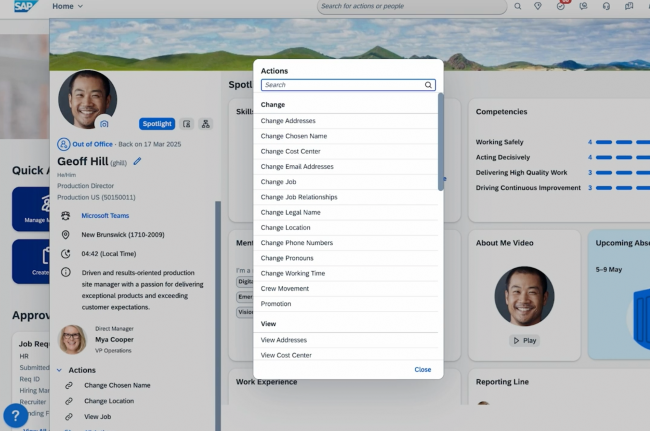
Task: Click the Close button in Actions dialog
Action: 422,369
